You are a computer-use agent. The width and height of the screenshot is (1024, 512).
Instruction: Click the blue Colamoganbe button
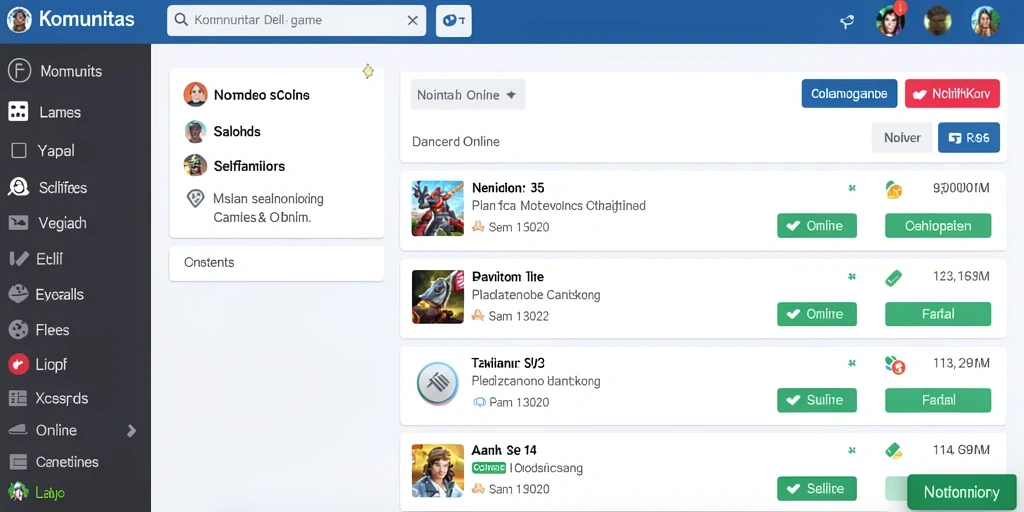pyautogui.click(x=849, y=94)
